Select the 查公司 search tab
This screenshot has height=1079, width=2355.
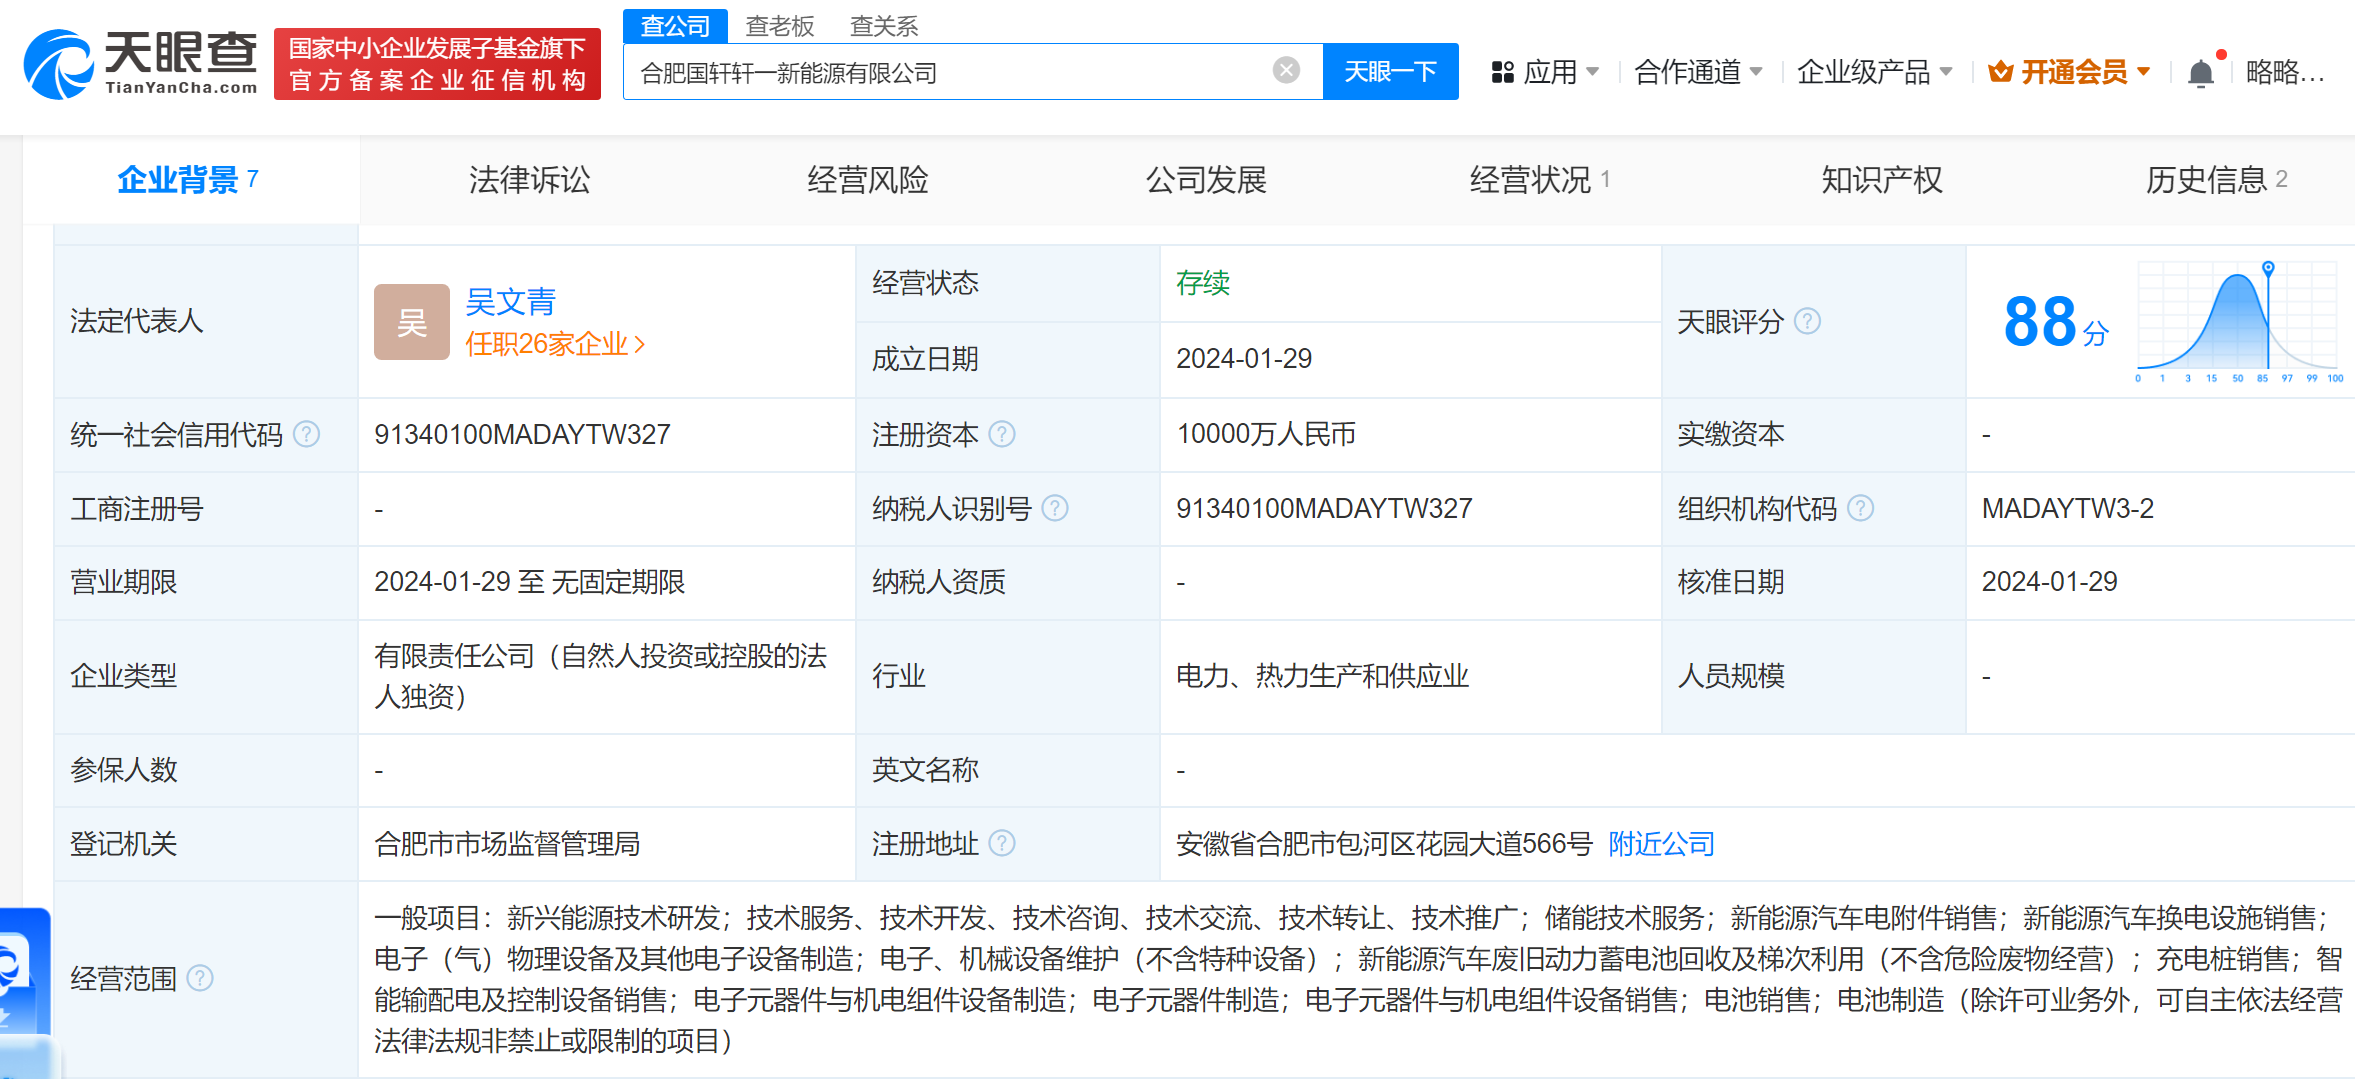click(x=675, y=26)
